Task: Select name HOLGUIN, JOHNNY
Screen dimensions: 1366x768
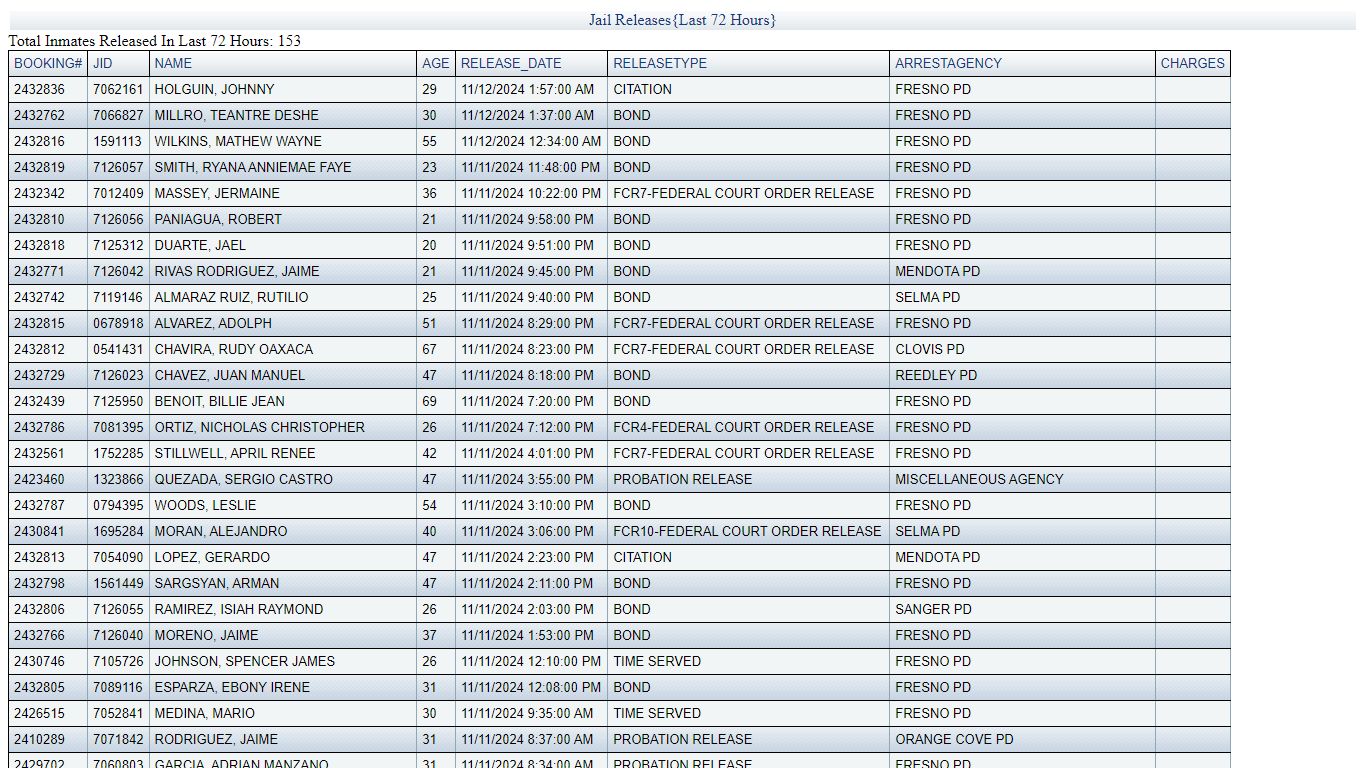Action: click(214, 89)
